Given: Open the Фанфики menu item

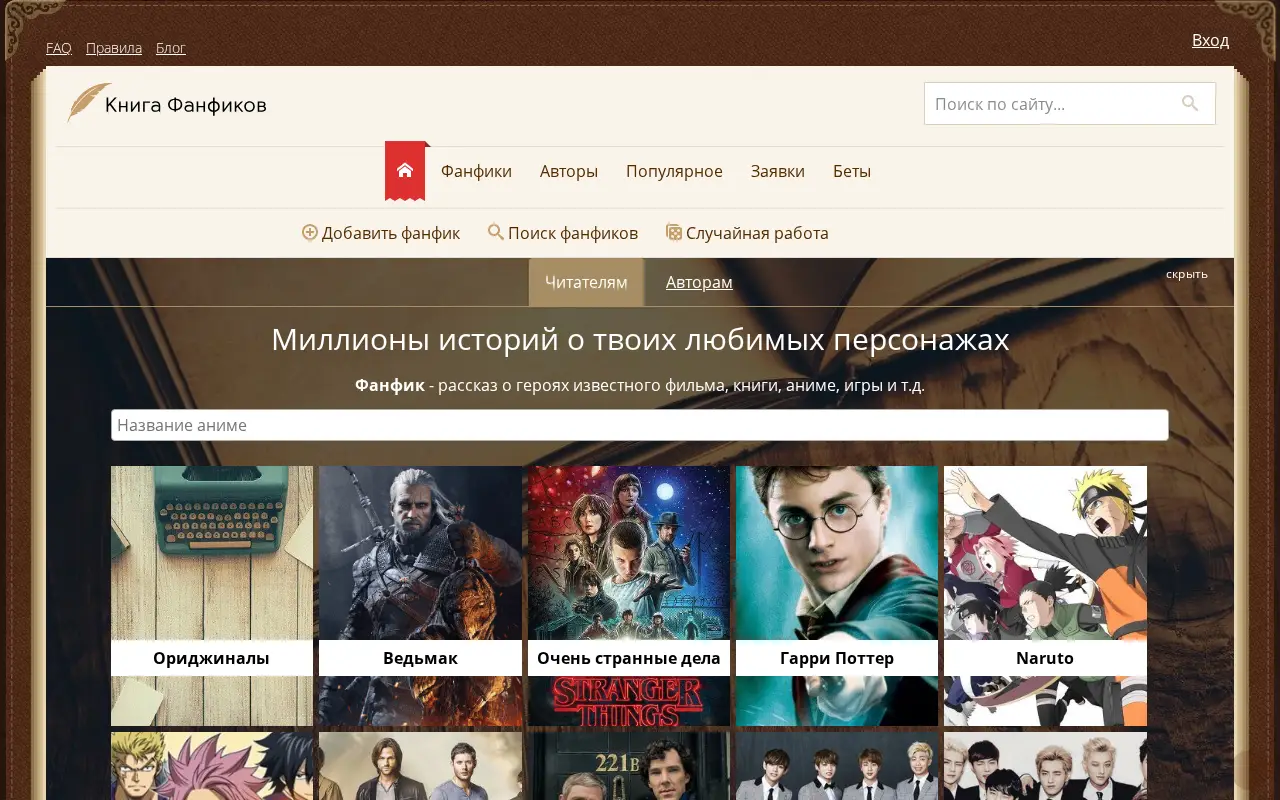Looking at the screenshot, I should 476,171.
